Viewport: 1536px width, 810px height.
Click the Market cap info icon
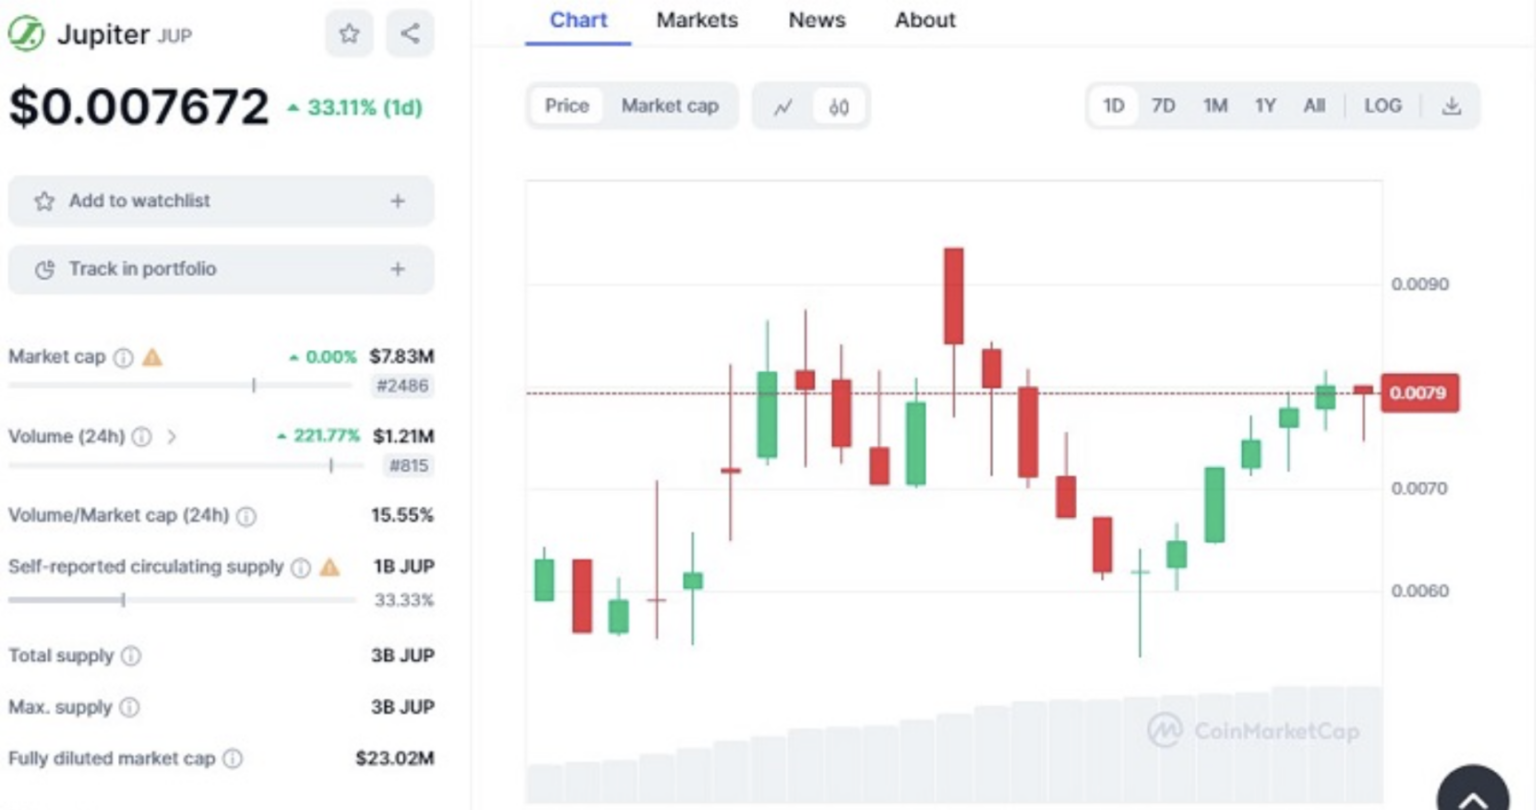[122, 356]
